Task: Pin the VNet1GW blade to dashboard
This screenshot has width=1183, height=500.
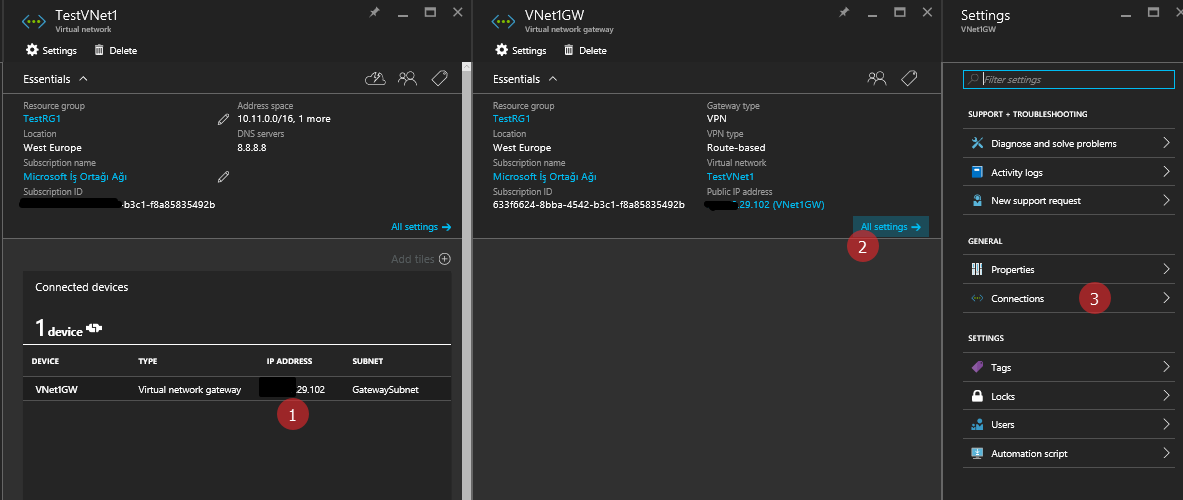Action: point(843,13)
